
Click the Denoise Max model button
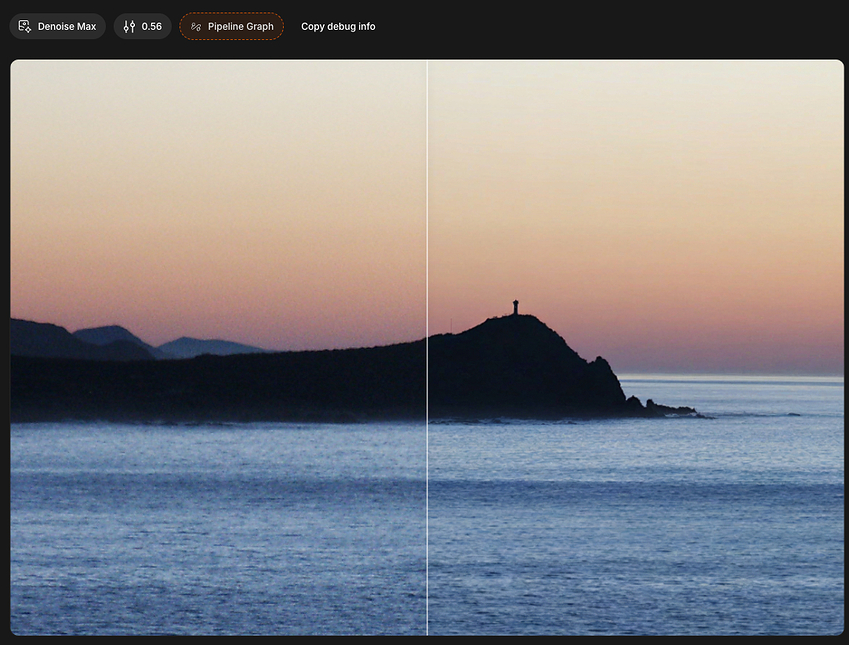(57, 26)
